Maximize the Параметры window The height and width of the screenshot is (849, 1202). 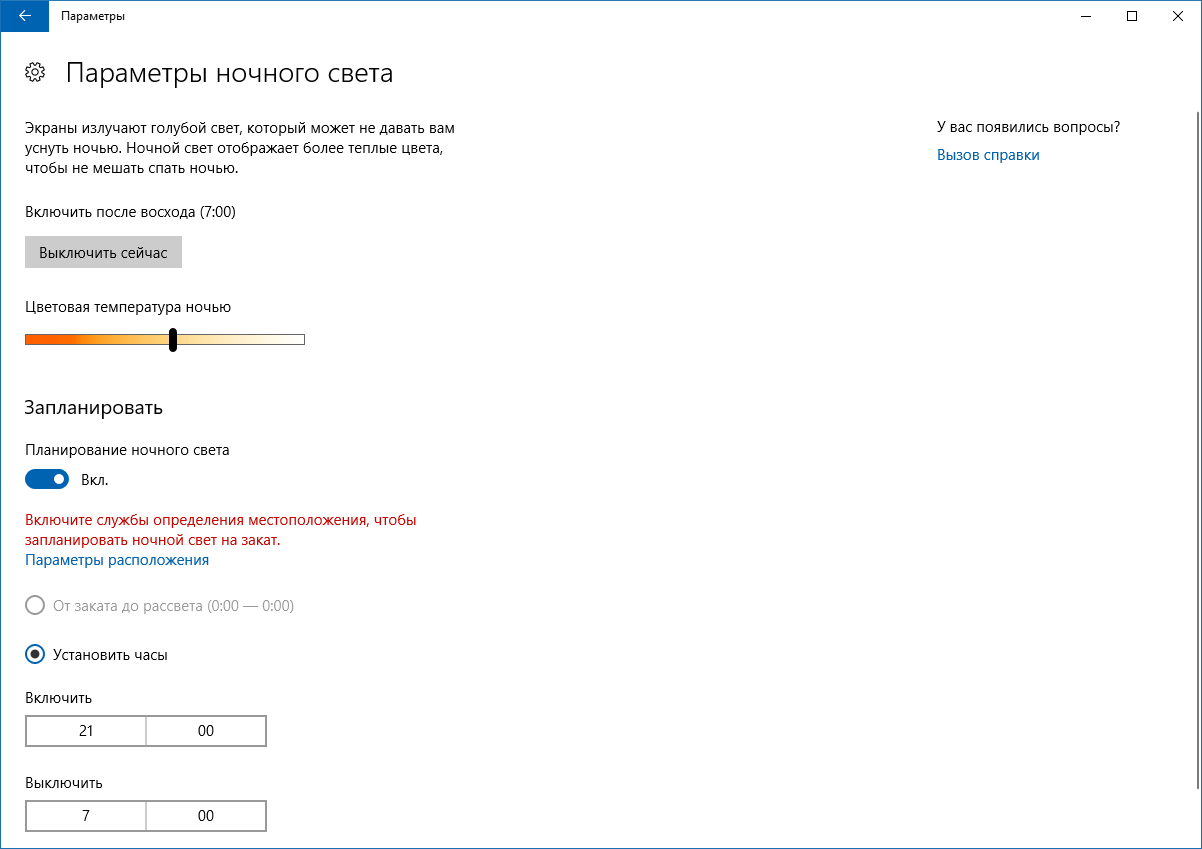(1132, 16)
